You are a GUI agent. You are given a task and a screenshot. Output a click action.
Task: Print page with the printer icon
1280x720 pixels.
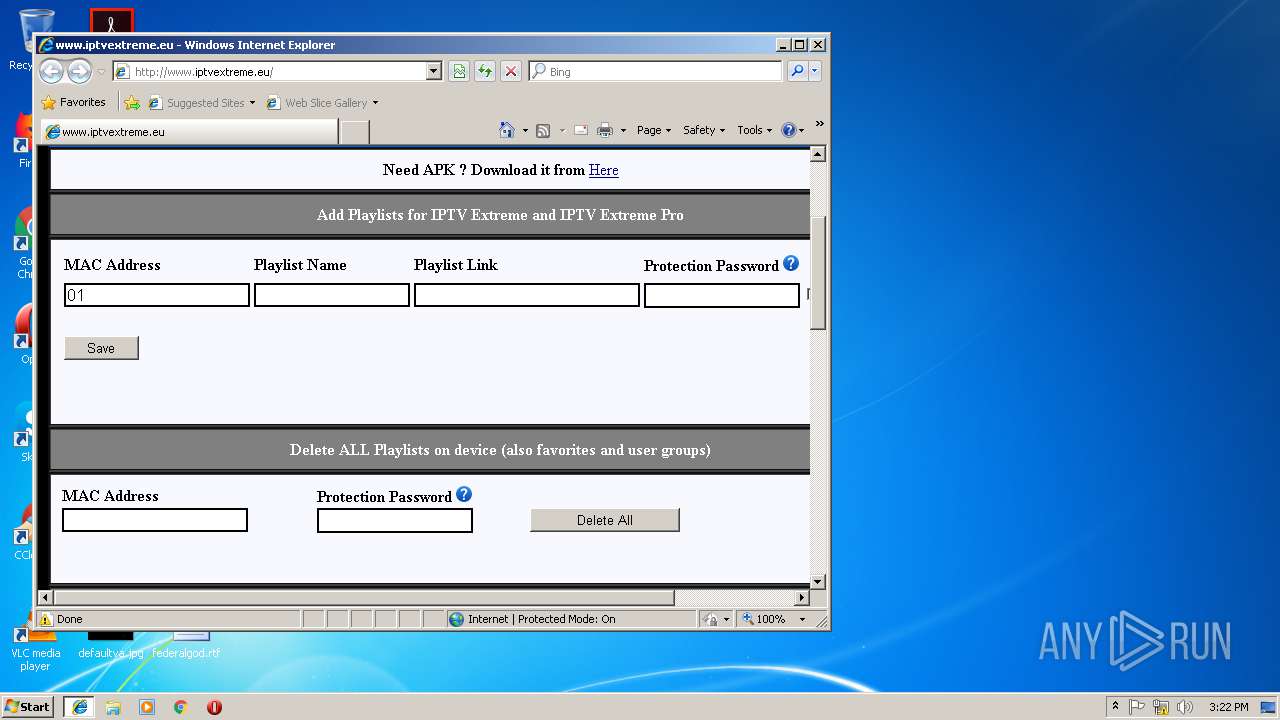pyautogui.click(x=605, y=130)
